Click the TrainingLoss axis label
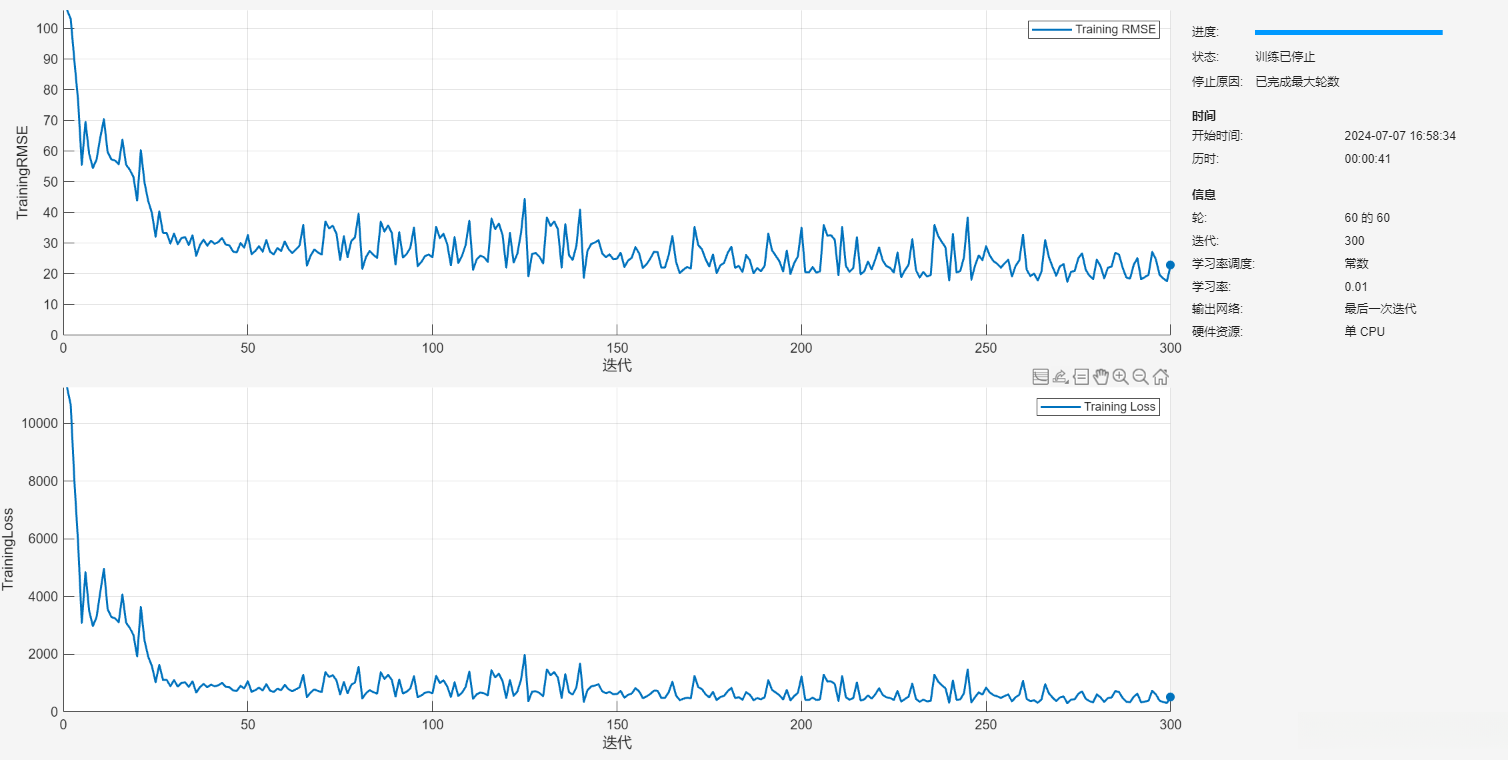 [x=9, y=549]
